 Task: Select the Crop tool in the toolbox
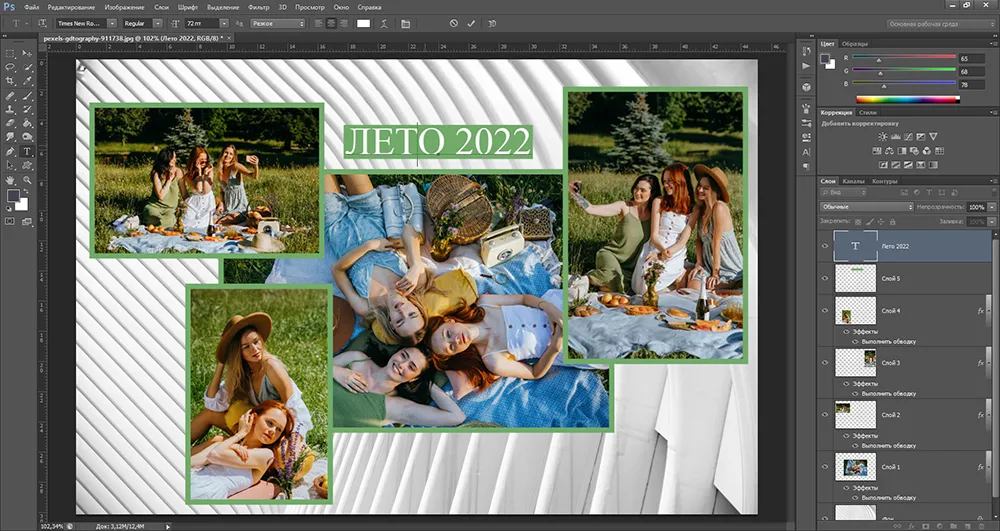(x=10, y=81)
